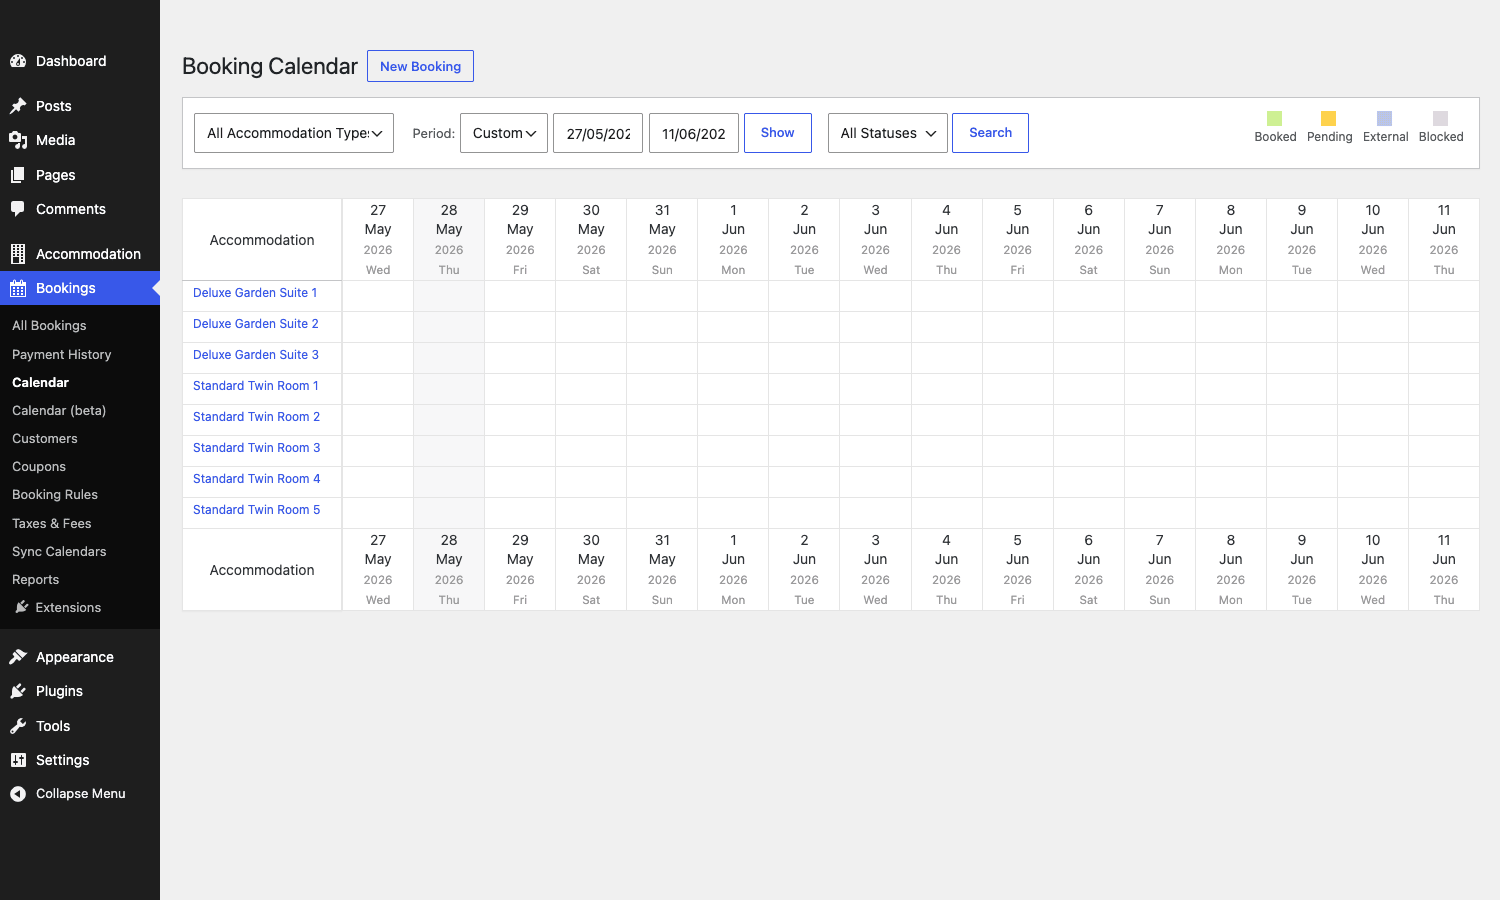This screenshot has height=900, width=1500.
Task: Click the Accommodation building icon
Action: point(18,254)
